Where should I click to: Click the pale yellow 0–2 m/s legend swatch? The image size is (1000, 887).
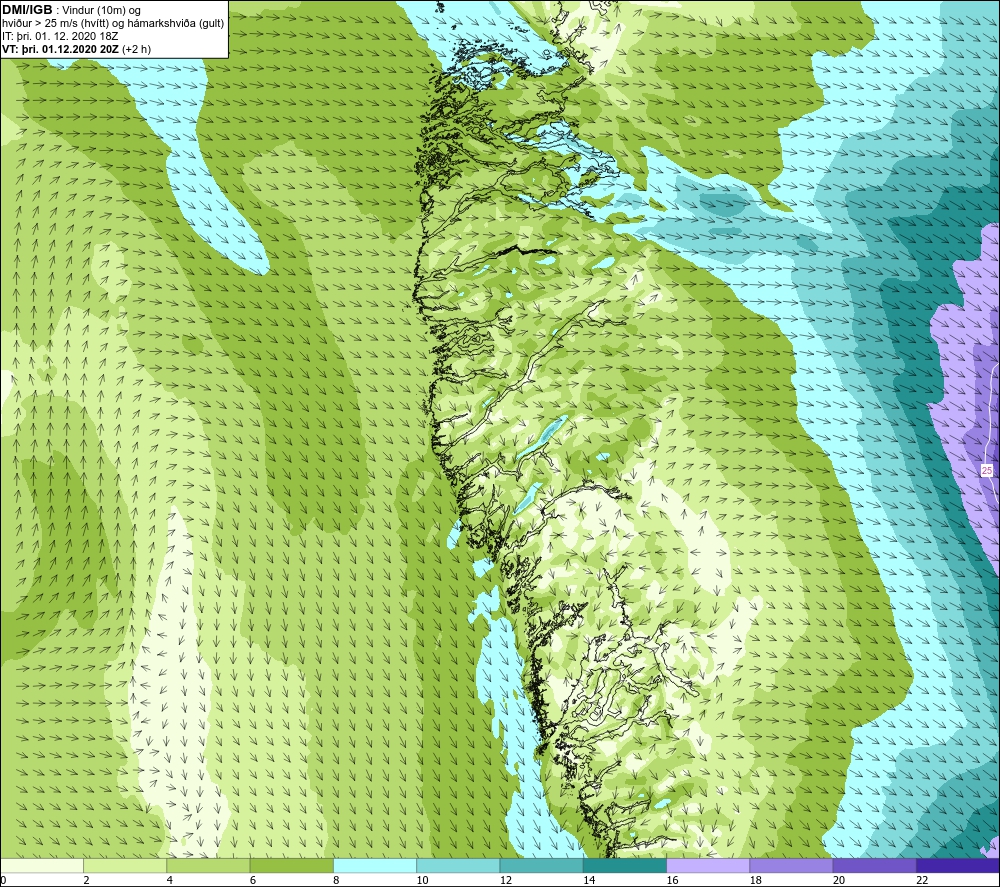[x=42, y=865]
